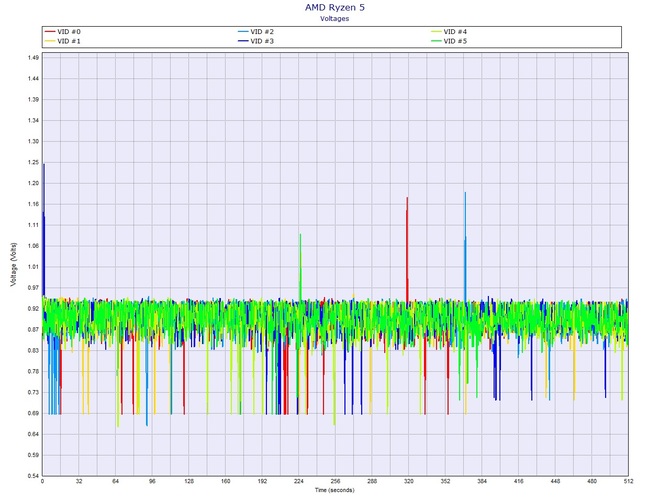Viewport: 670px width, 502px height.
Task: Click the Time (seconds) axis label
Action: [x=335, y=490]
